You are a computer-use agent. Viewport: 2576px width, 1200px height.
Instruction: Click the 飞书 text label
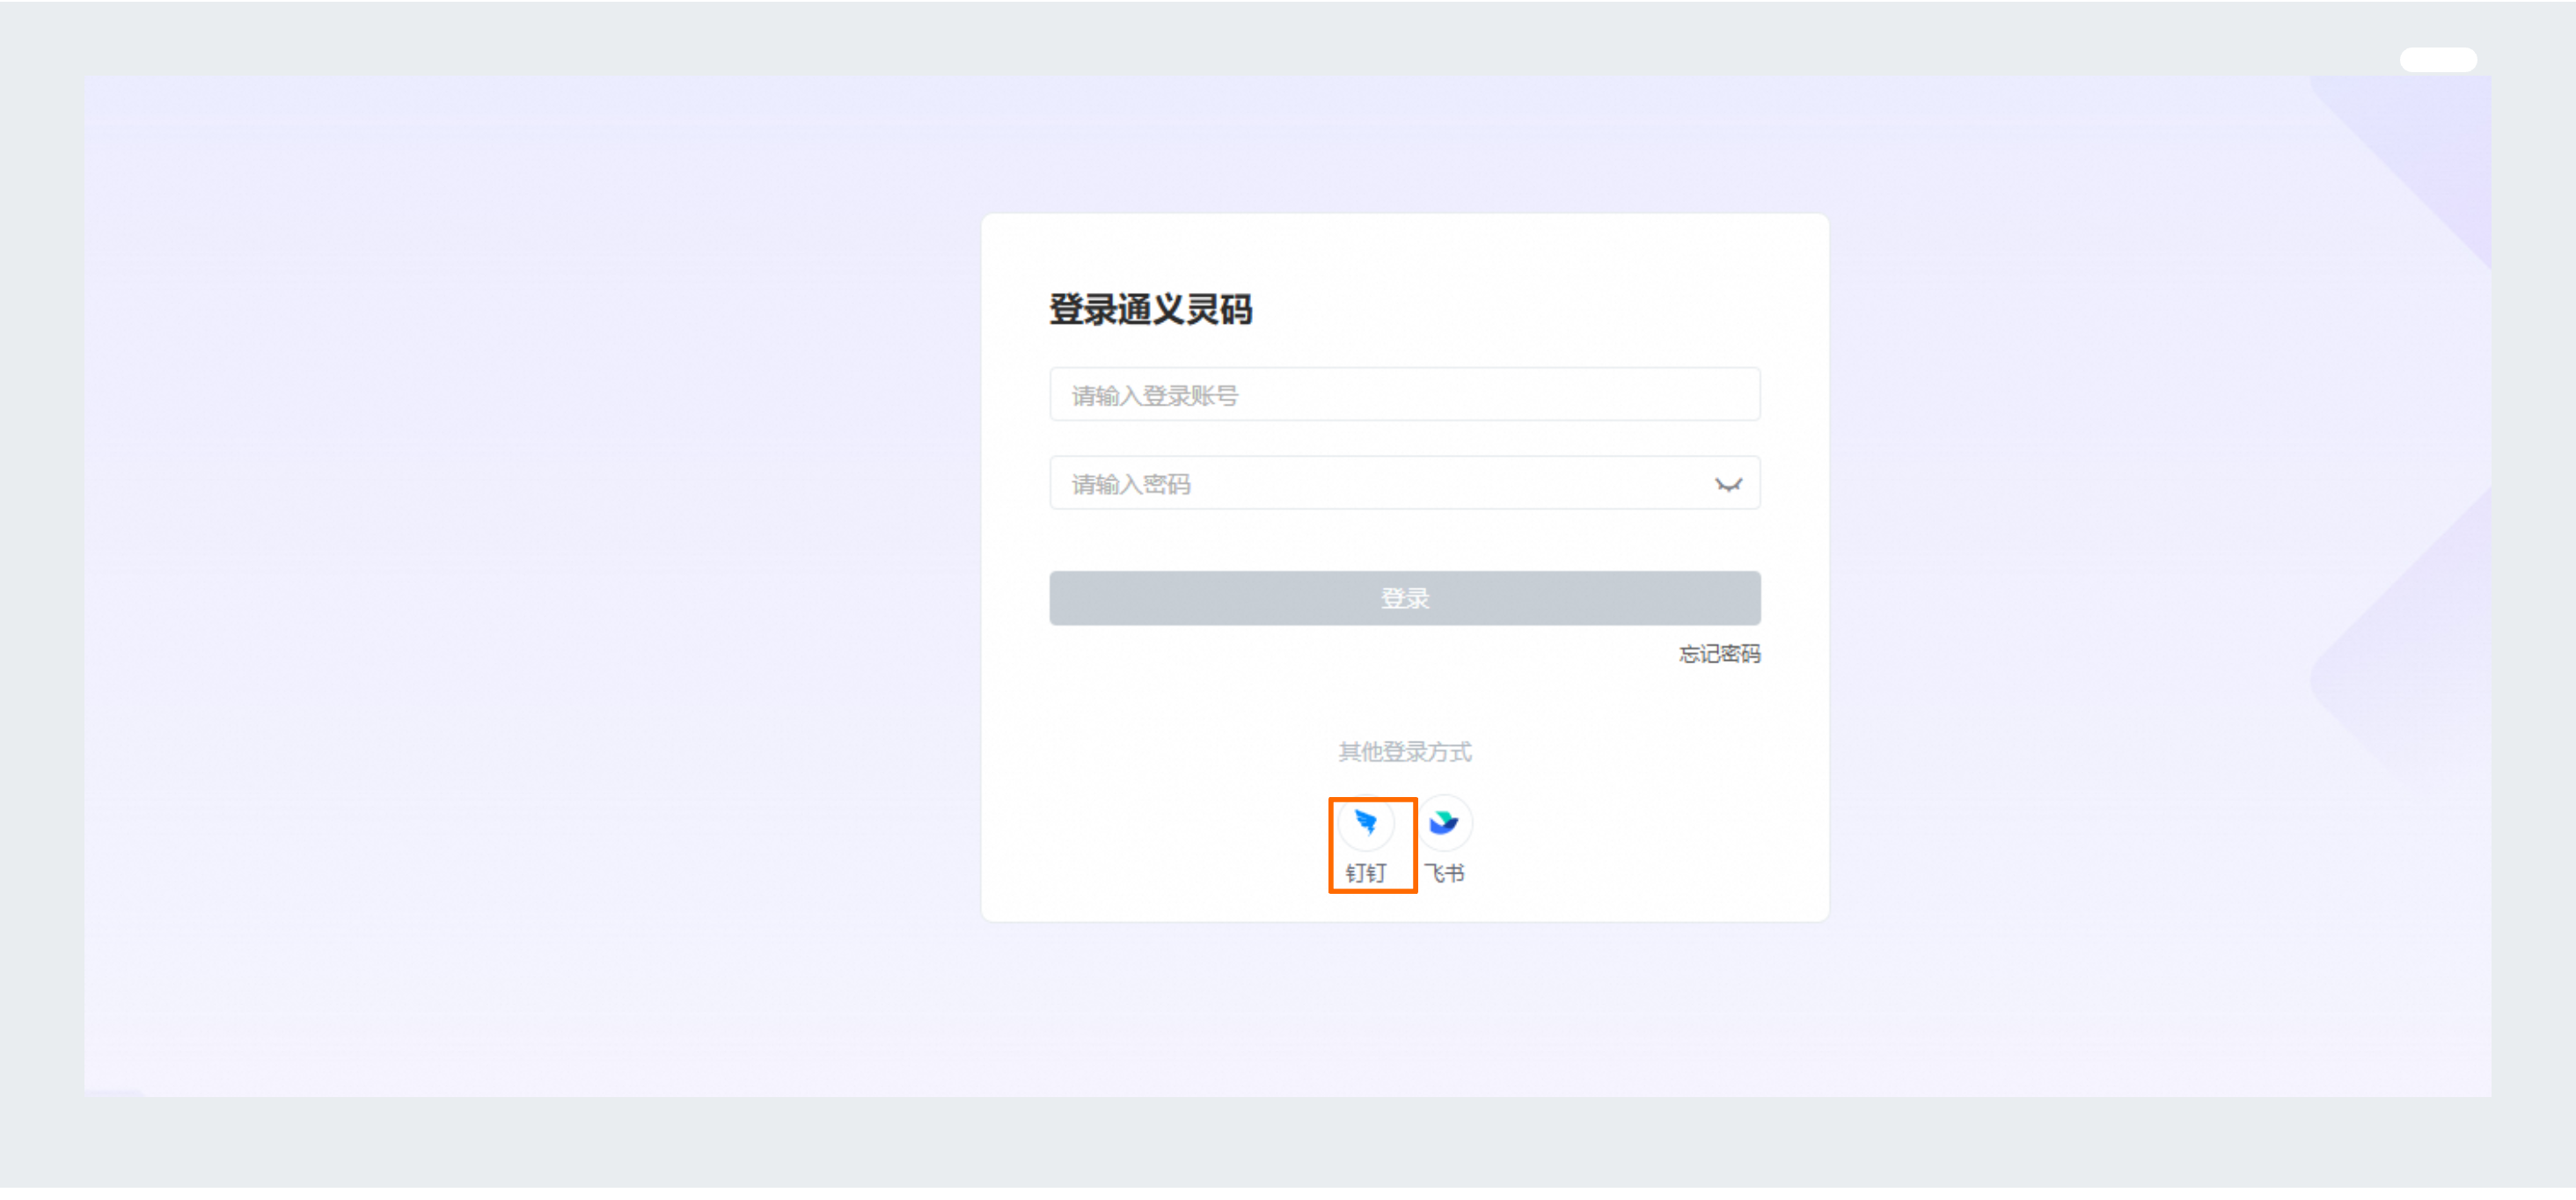[x=1444, y=873]
